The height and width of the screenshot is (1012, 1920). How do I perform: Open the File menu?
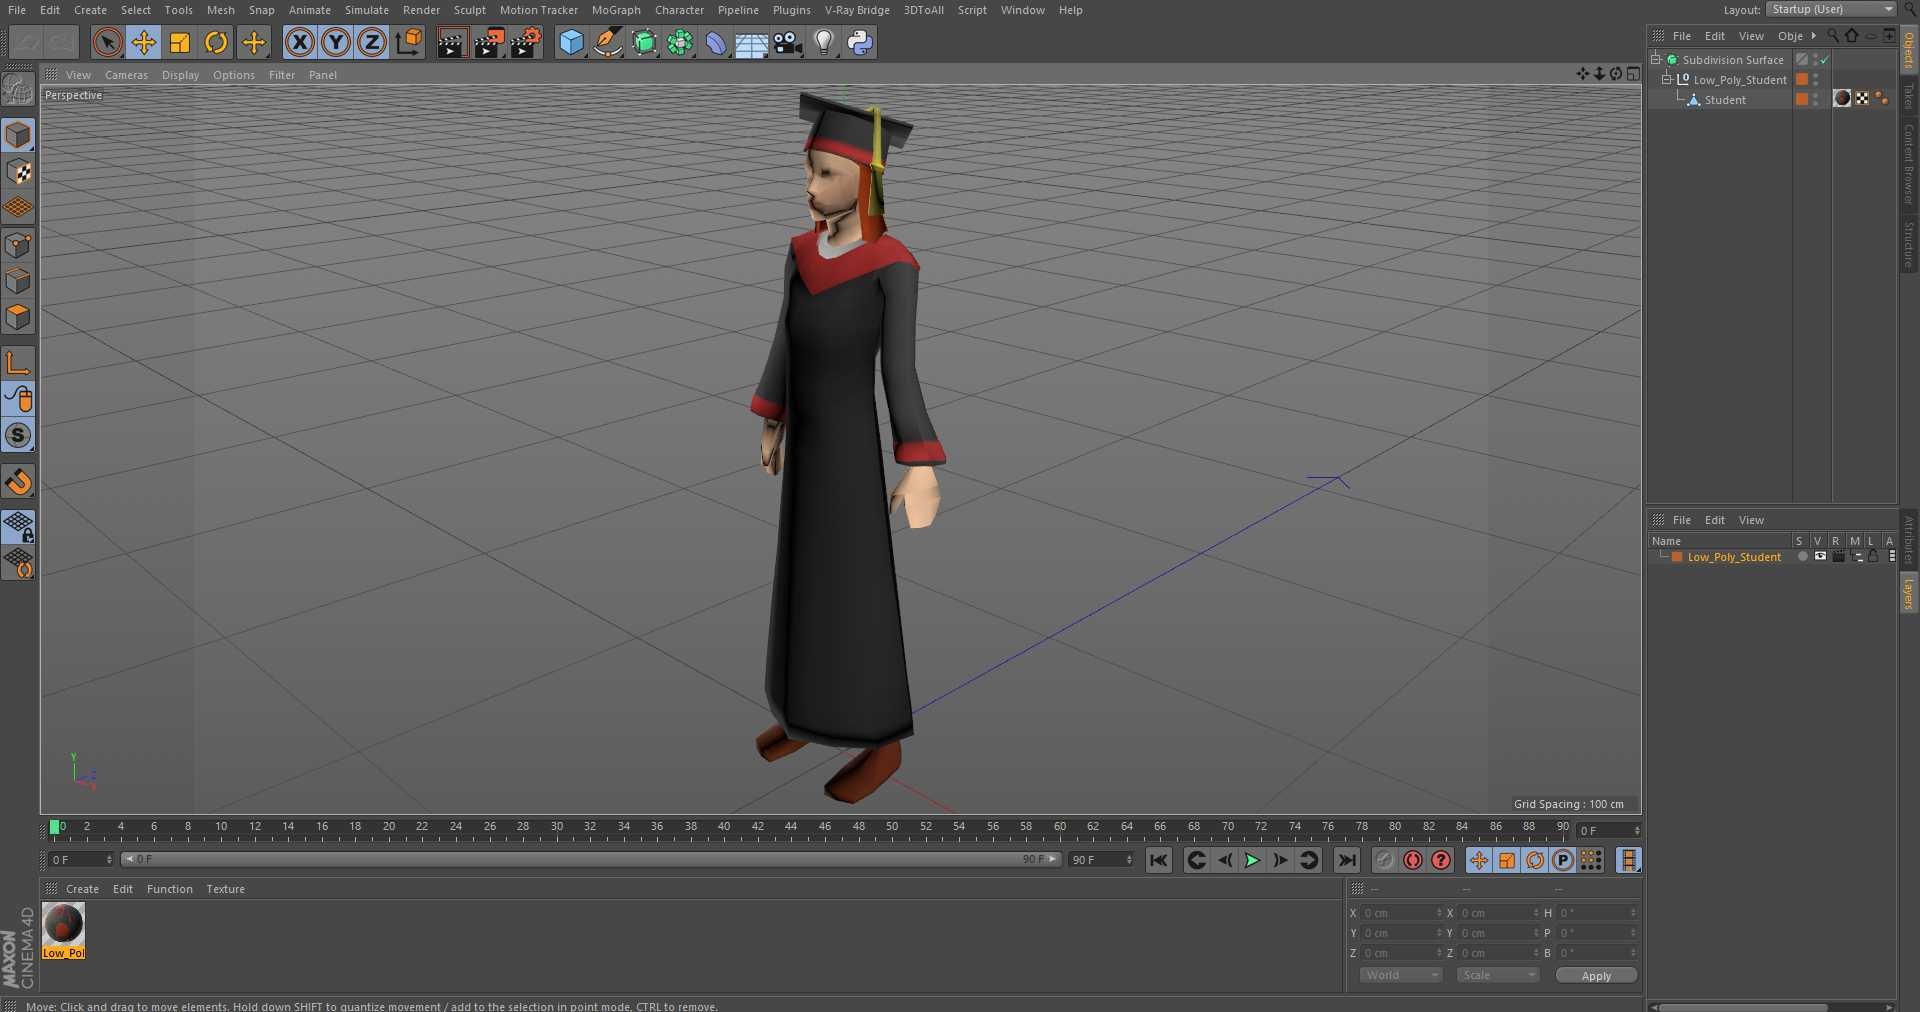click(17, 10)
